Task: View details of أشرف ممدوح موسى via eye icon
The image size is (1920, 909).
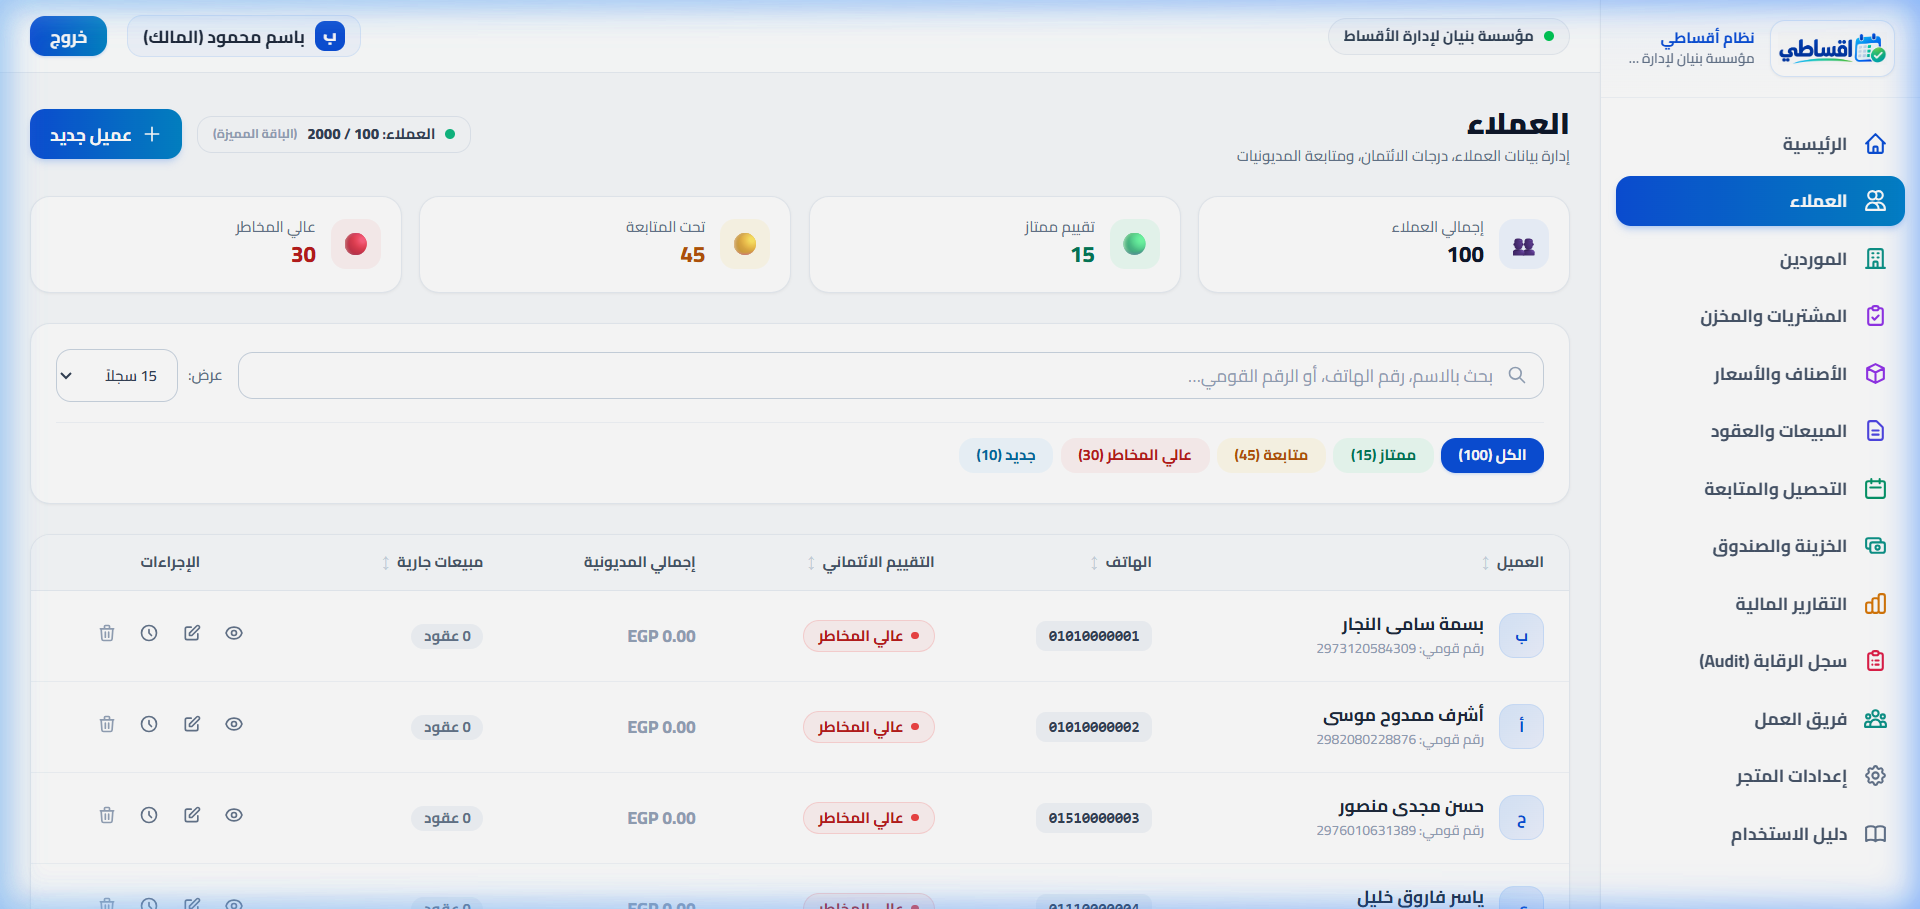Action: pos(234,724)
